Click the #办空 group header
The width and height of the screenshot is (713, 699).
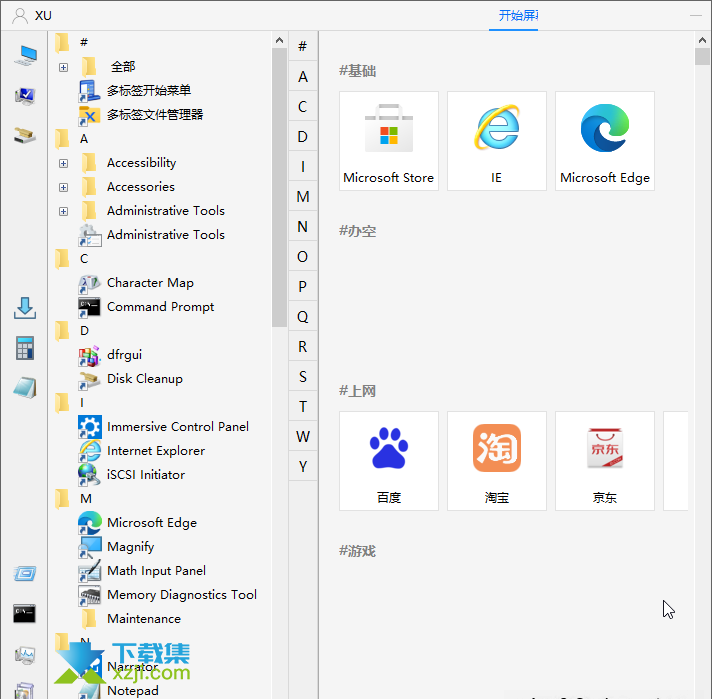(357, 231)
